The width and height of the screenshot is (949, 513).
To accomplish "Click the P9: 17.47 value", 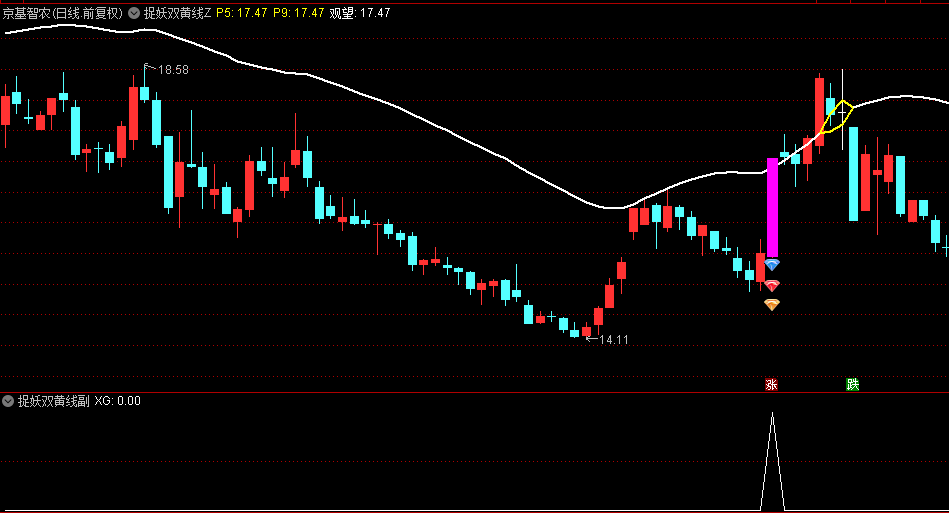I will coord(298,13).
